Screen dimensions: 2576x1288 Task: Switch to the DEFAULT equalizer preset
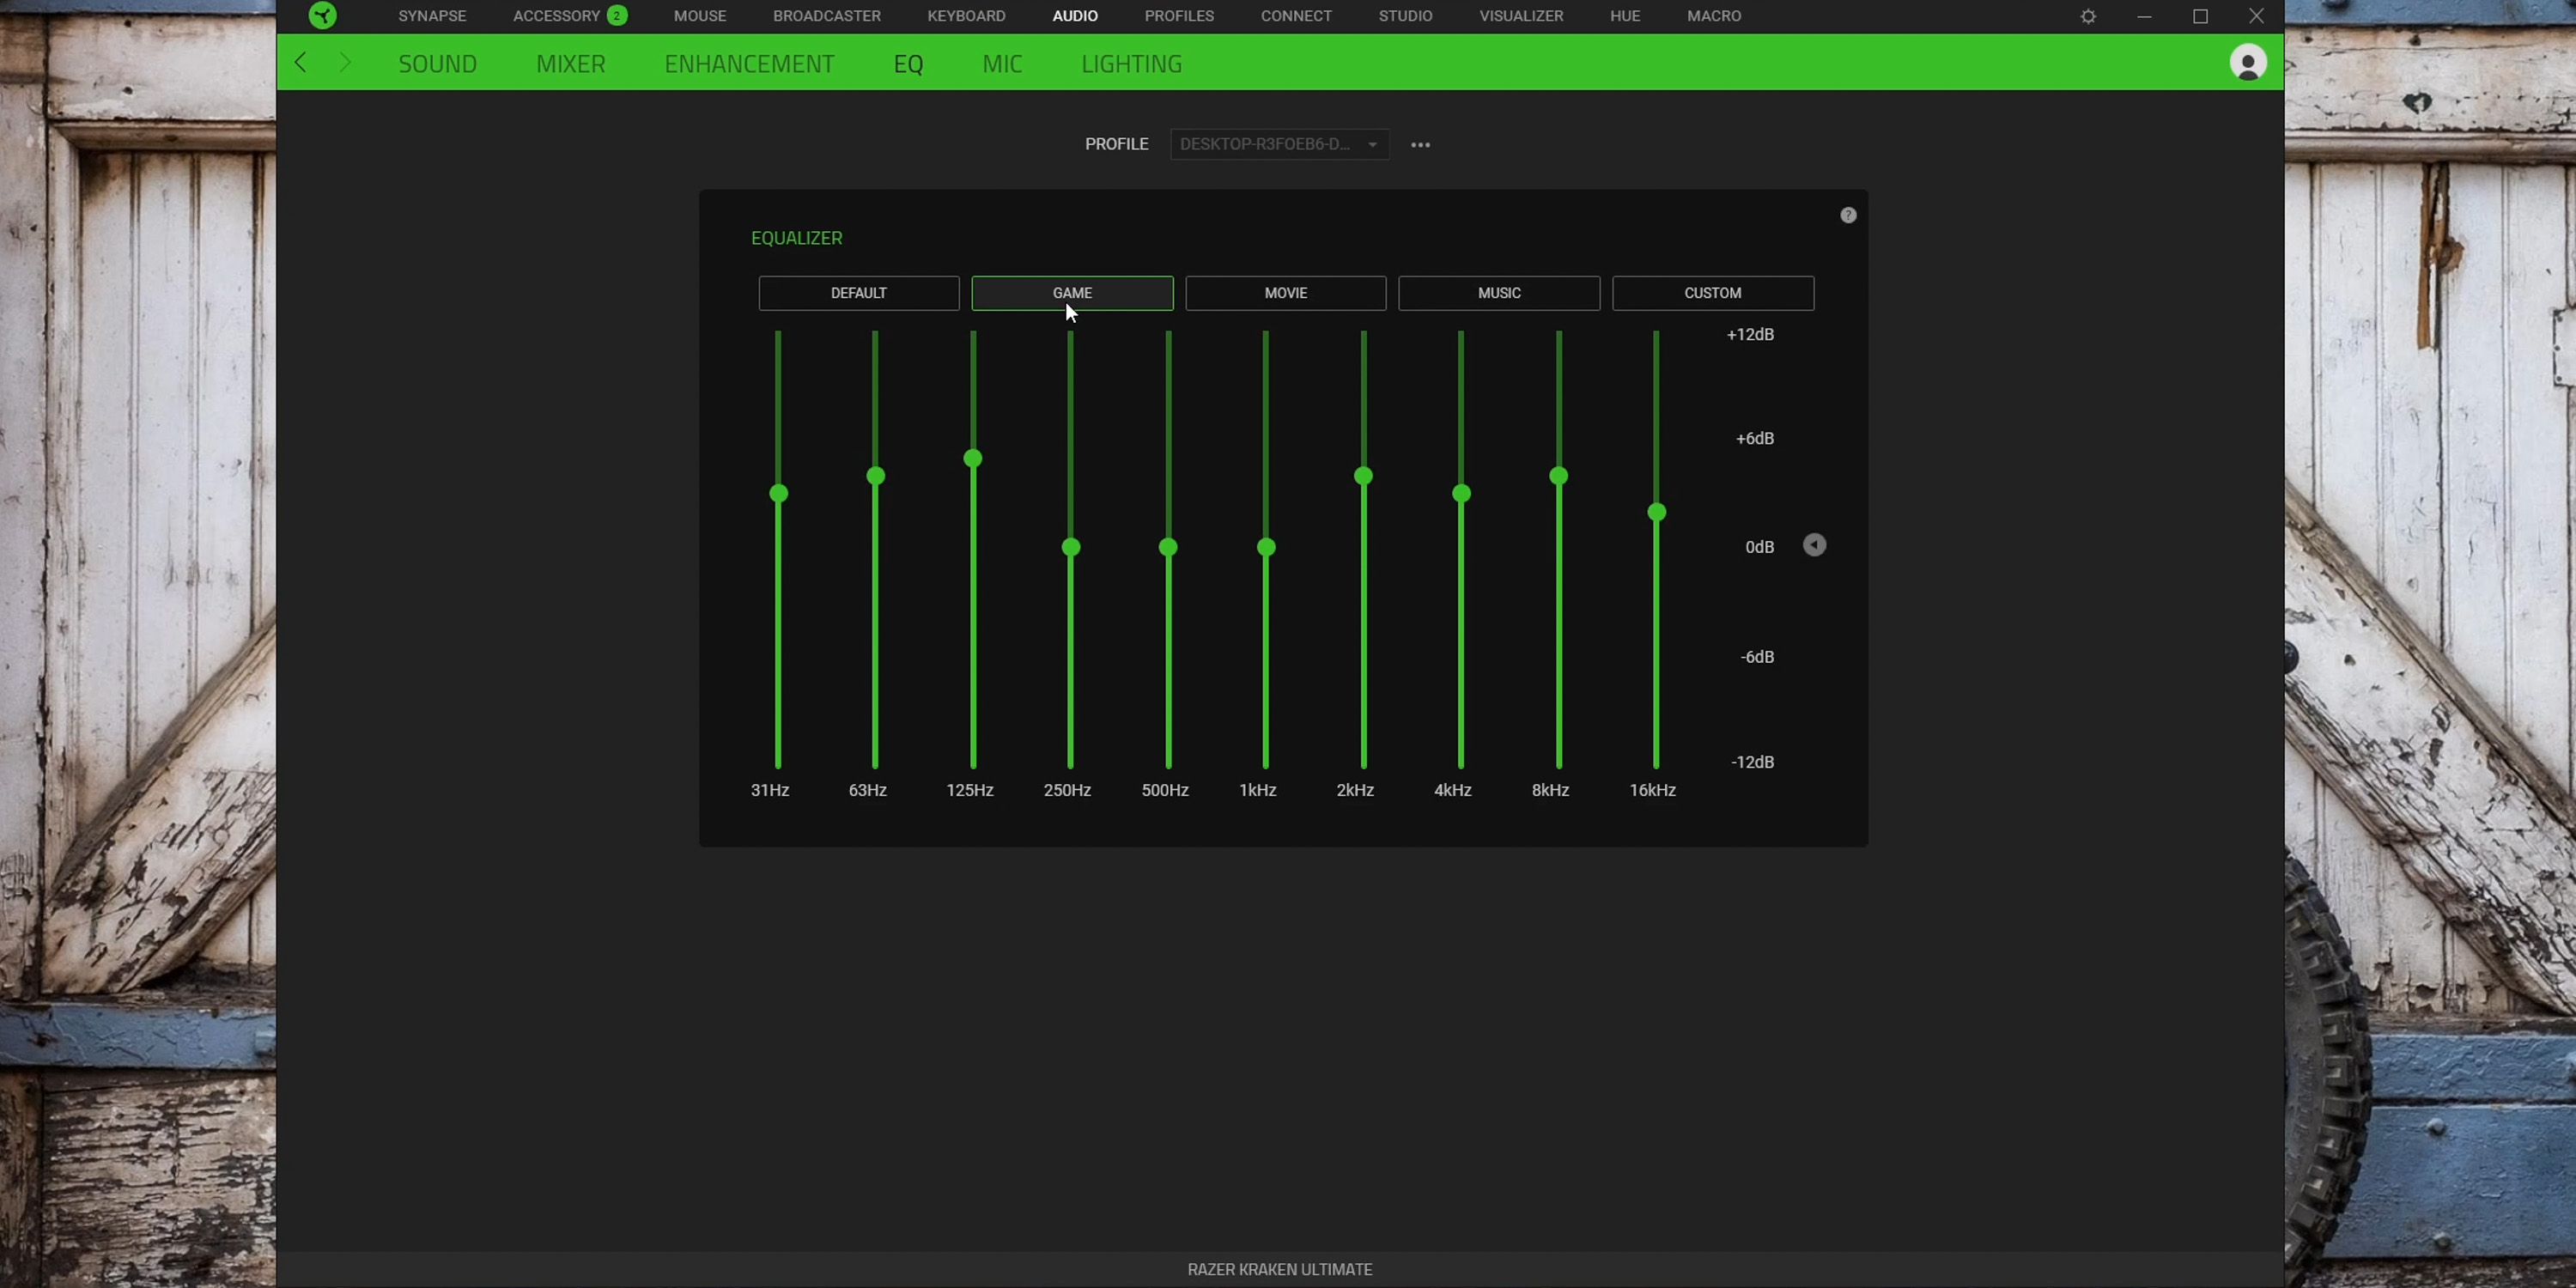coord(860,293)
